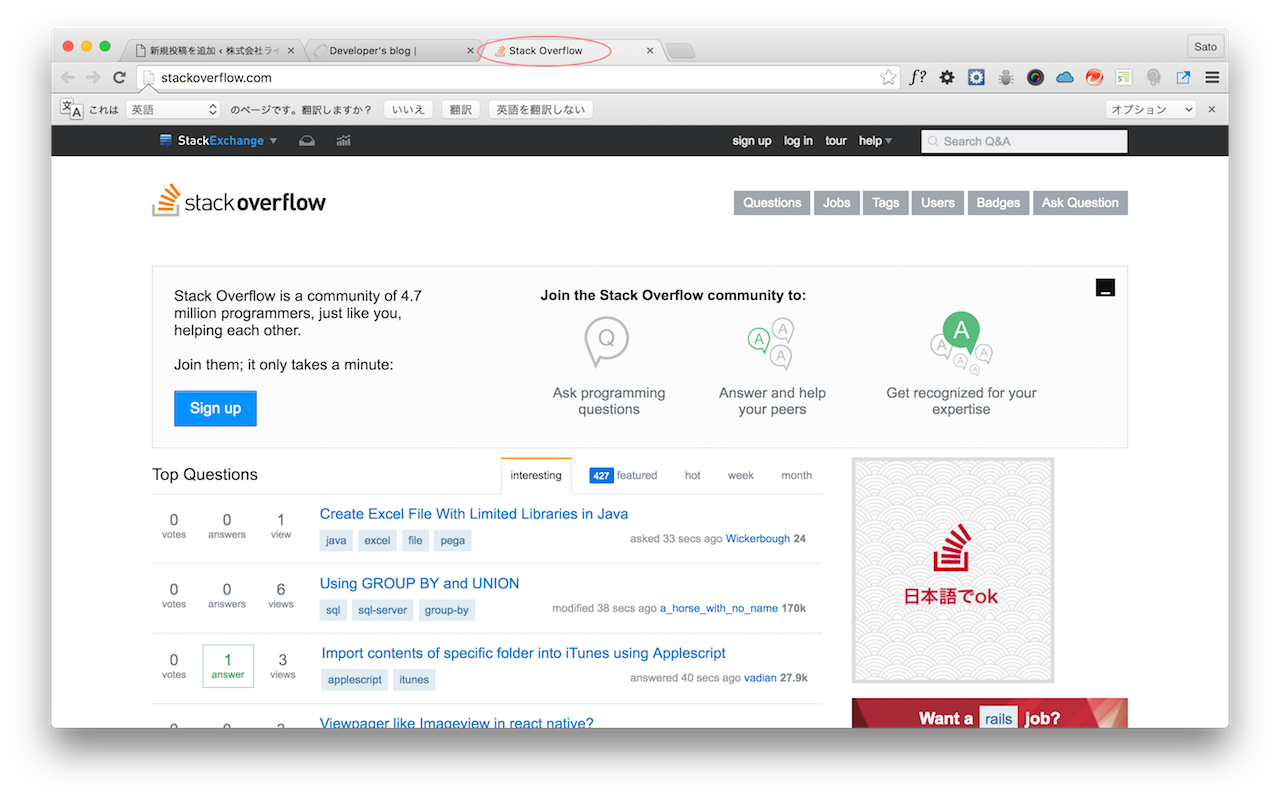Click the black gear extension icon
The image size is (1280, 800).
click(x=947, y=77)
